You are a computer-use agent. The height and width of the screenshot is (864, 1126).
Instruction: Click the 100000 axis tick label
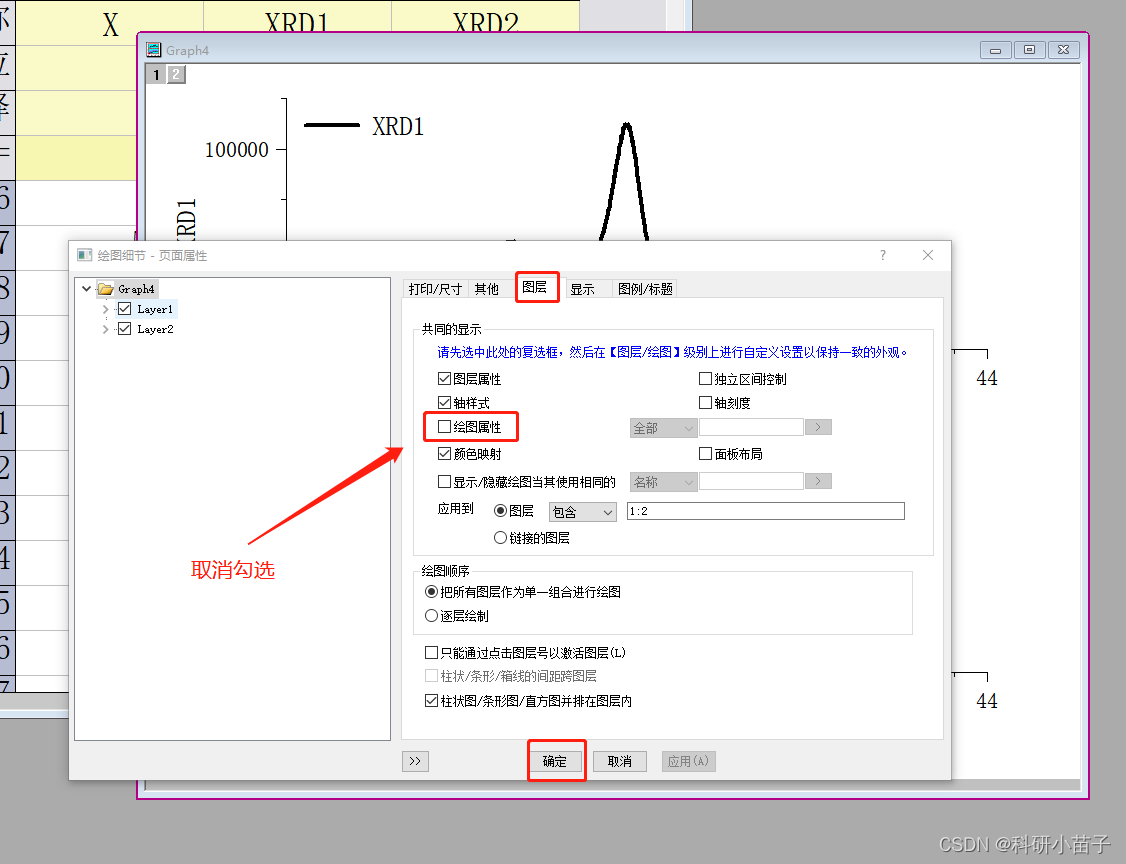point(237,150)
